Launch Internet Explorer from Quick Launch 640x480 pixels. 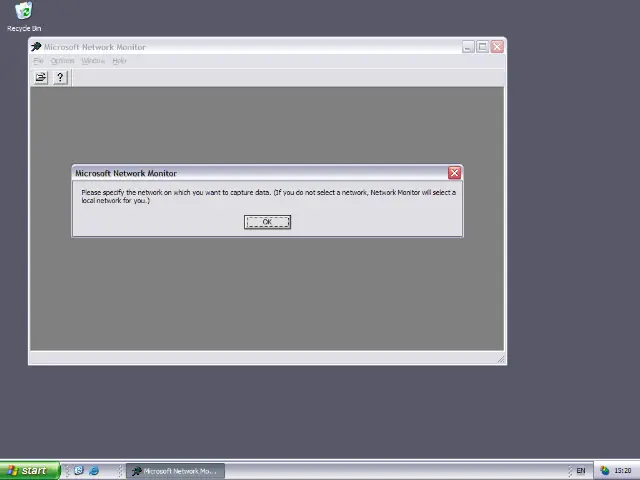pyautogui.click(x=94, y=471)
